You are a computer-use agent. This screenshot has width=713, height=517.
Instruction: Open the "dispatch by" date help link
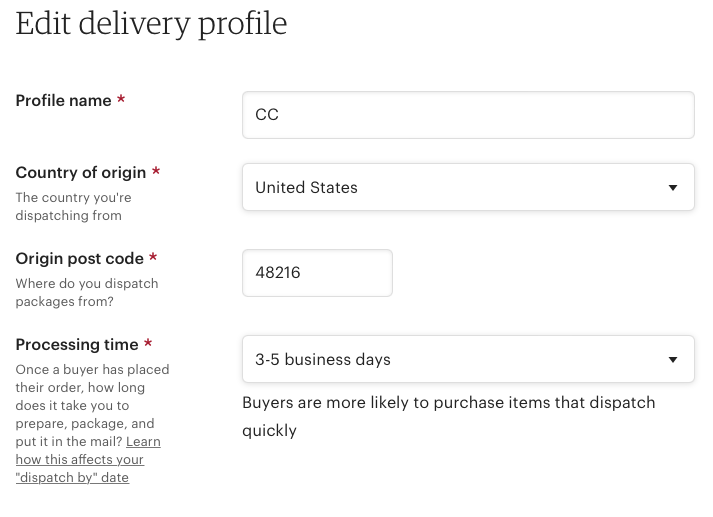pos(88,459)
